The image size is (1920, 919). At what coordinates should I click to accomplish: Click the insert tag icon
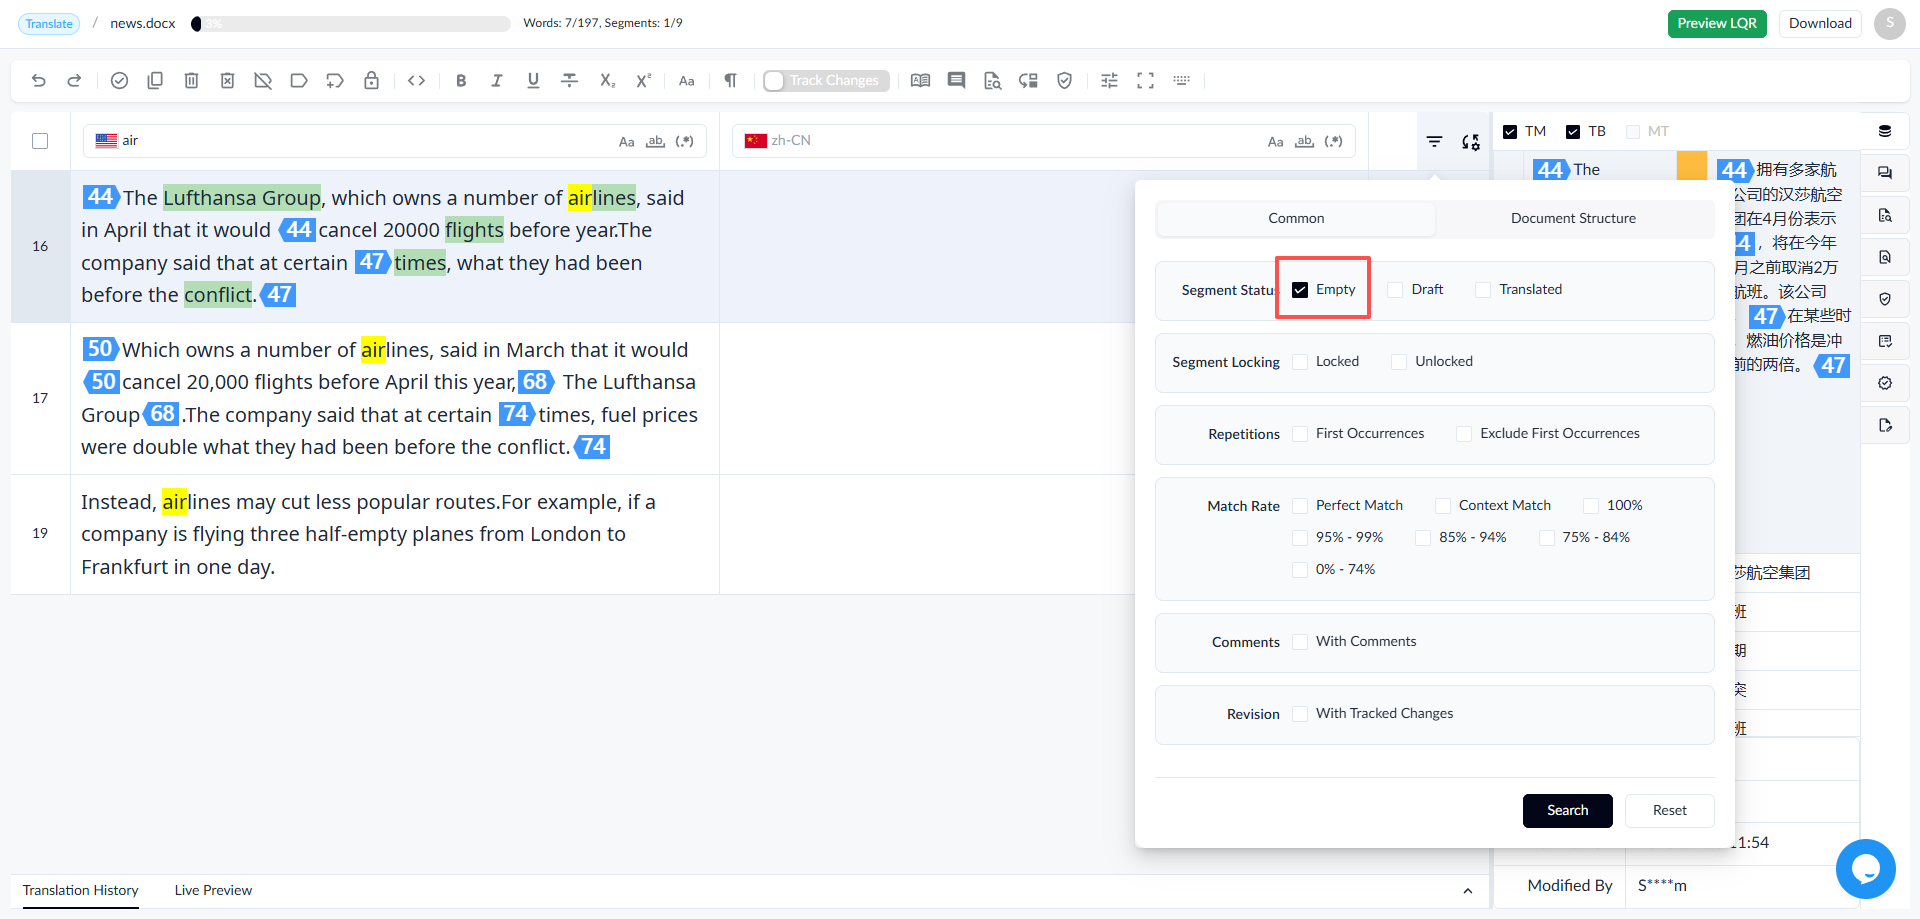coord(417,81)
